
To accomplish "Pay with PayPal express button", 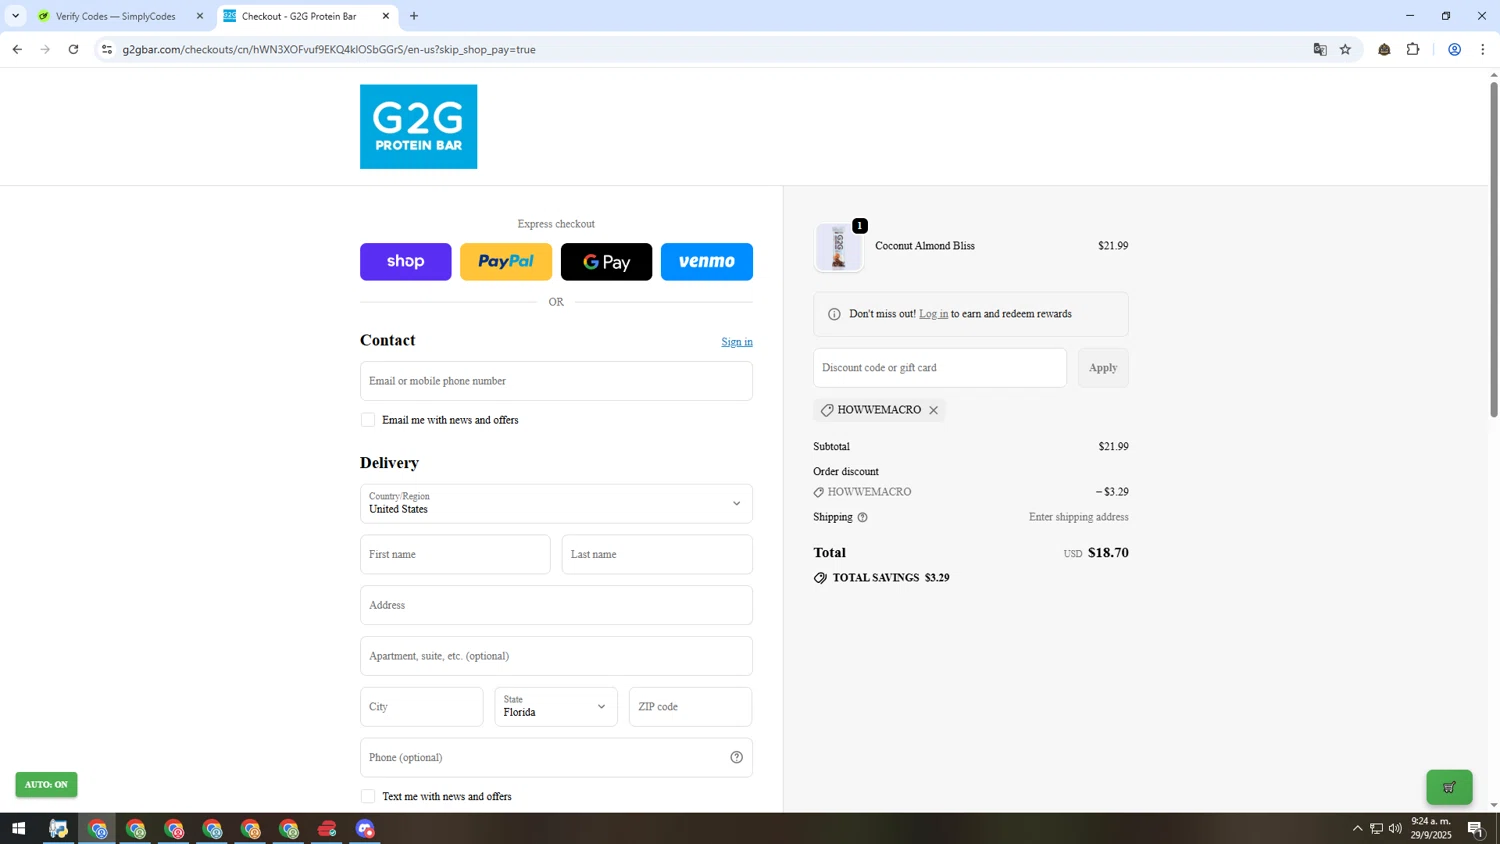I will (x=506, y=262).
